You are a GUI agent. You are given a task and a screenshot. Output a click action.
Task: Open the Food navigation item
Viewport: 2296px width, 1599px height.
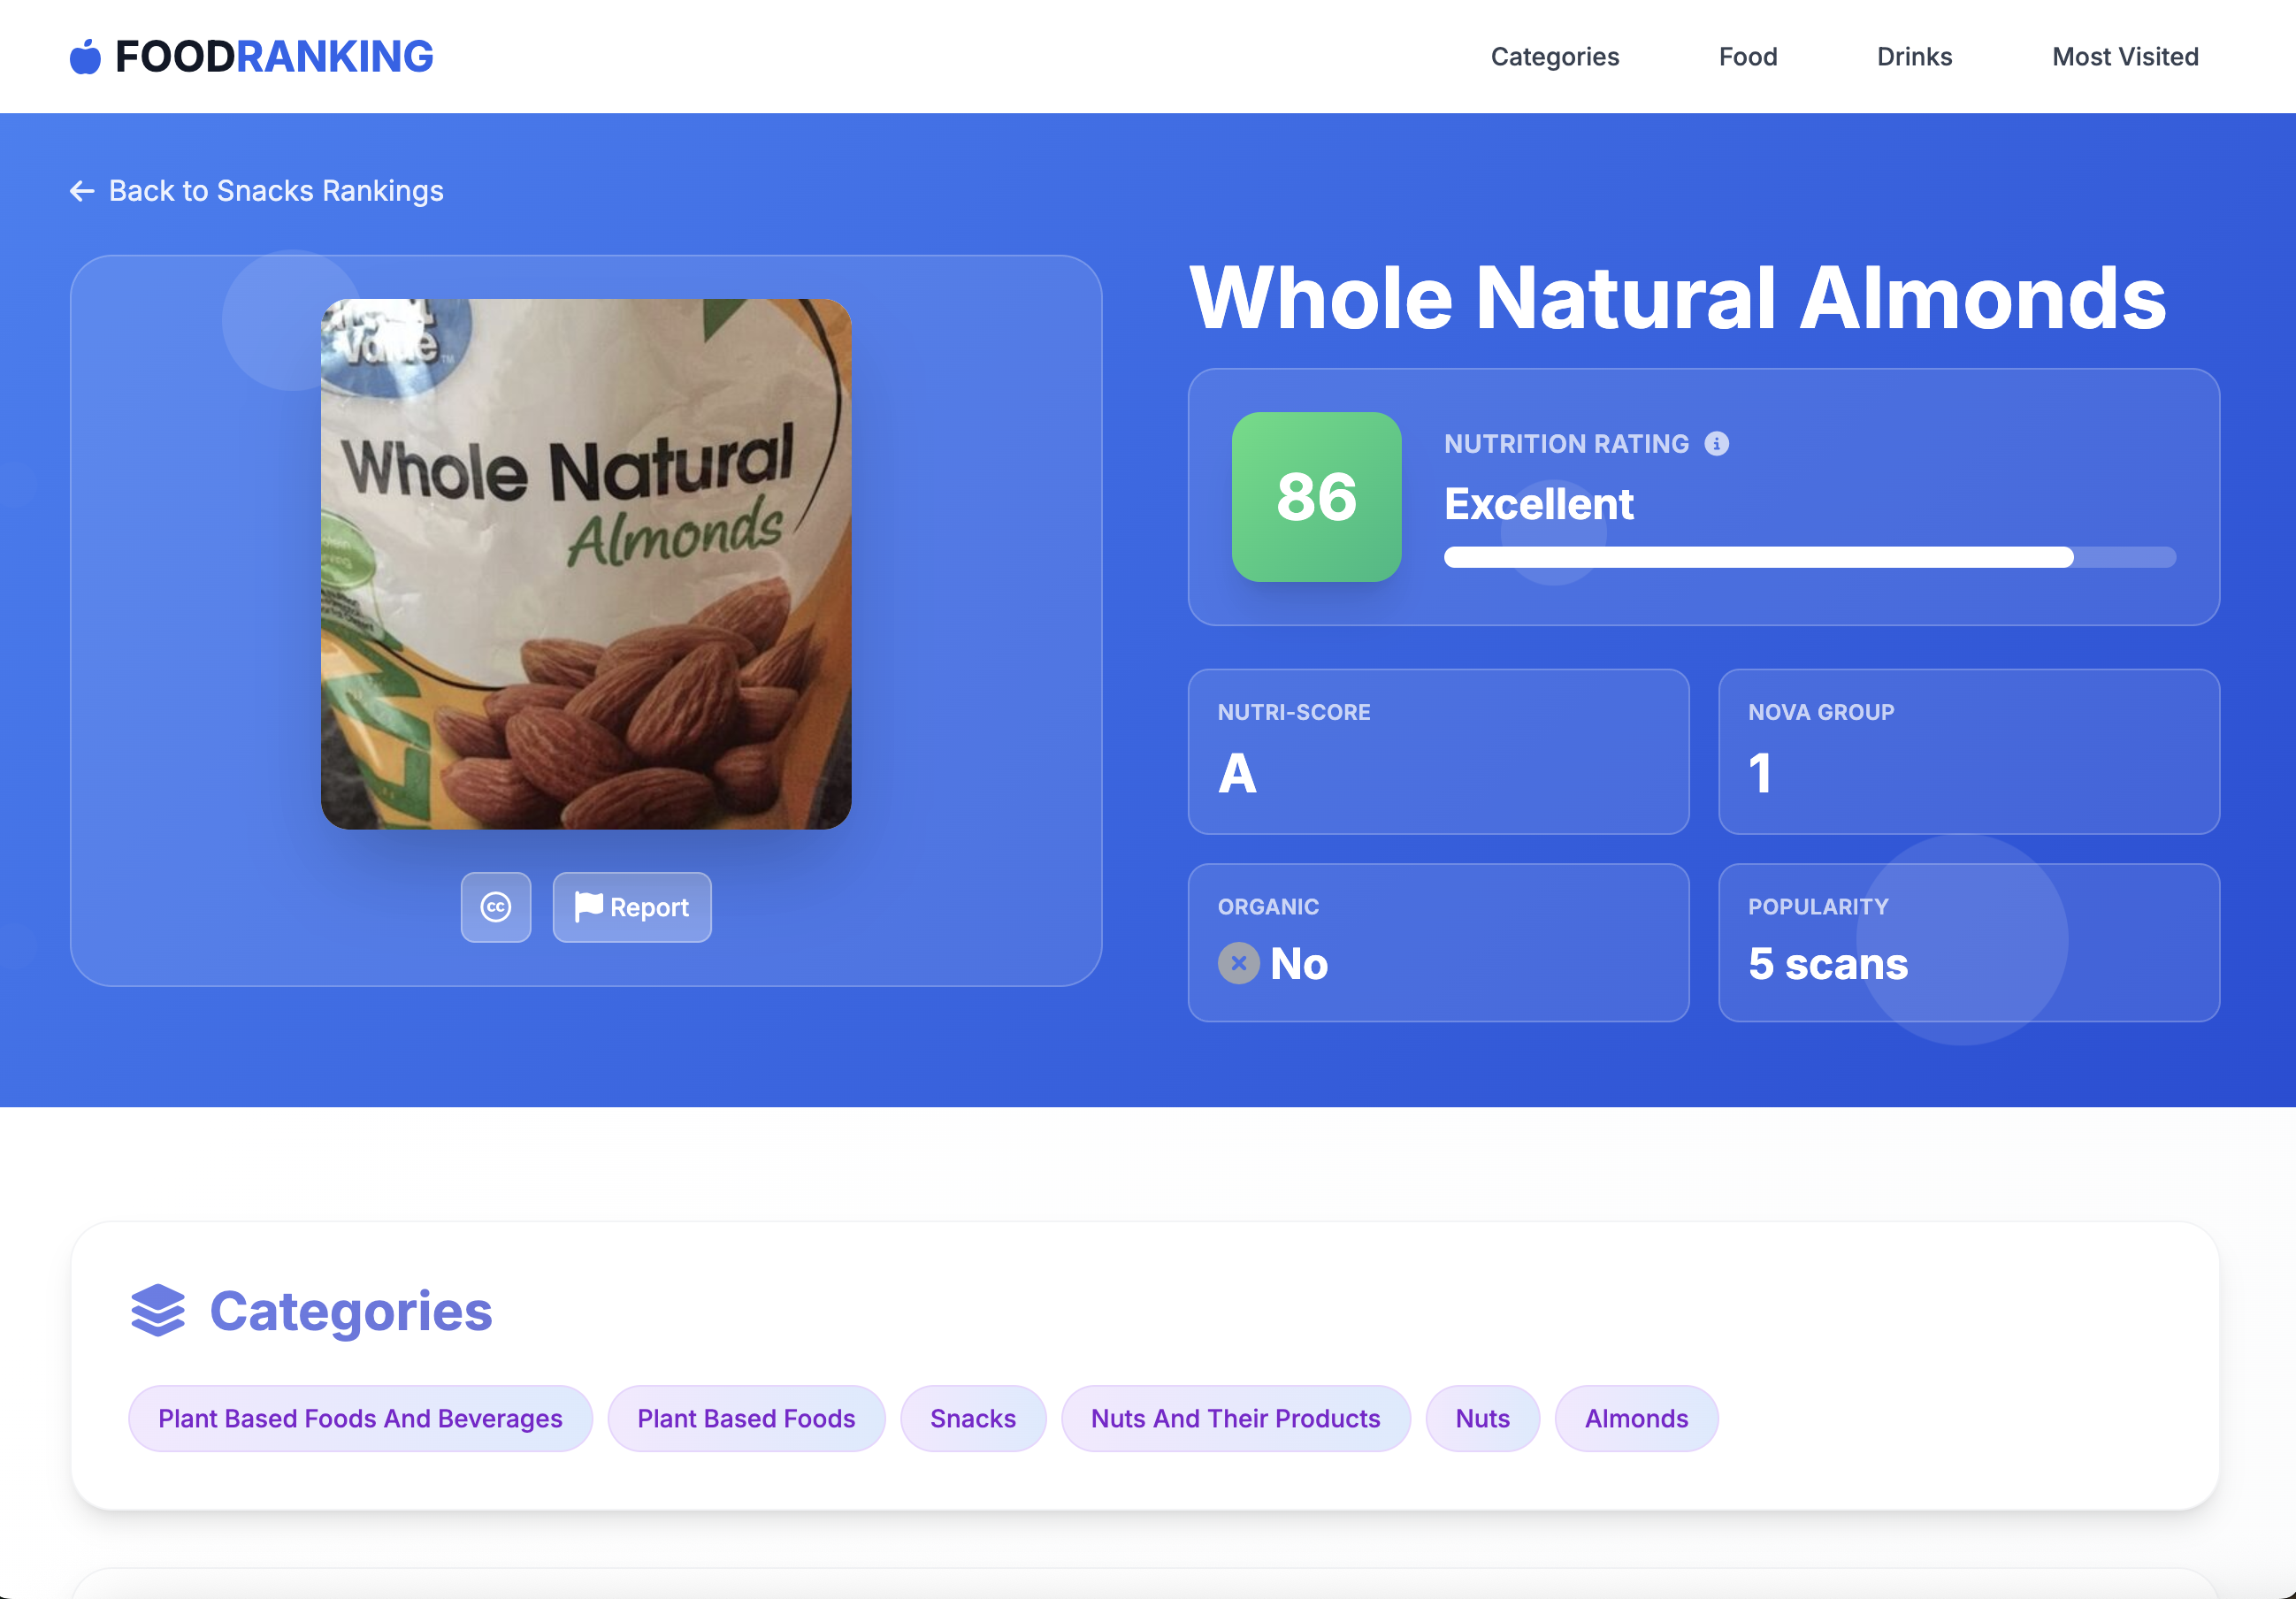tap(1747, 57)
